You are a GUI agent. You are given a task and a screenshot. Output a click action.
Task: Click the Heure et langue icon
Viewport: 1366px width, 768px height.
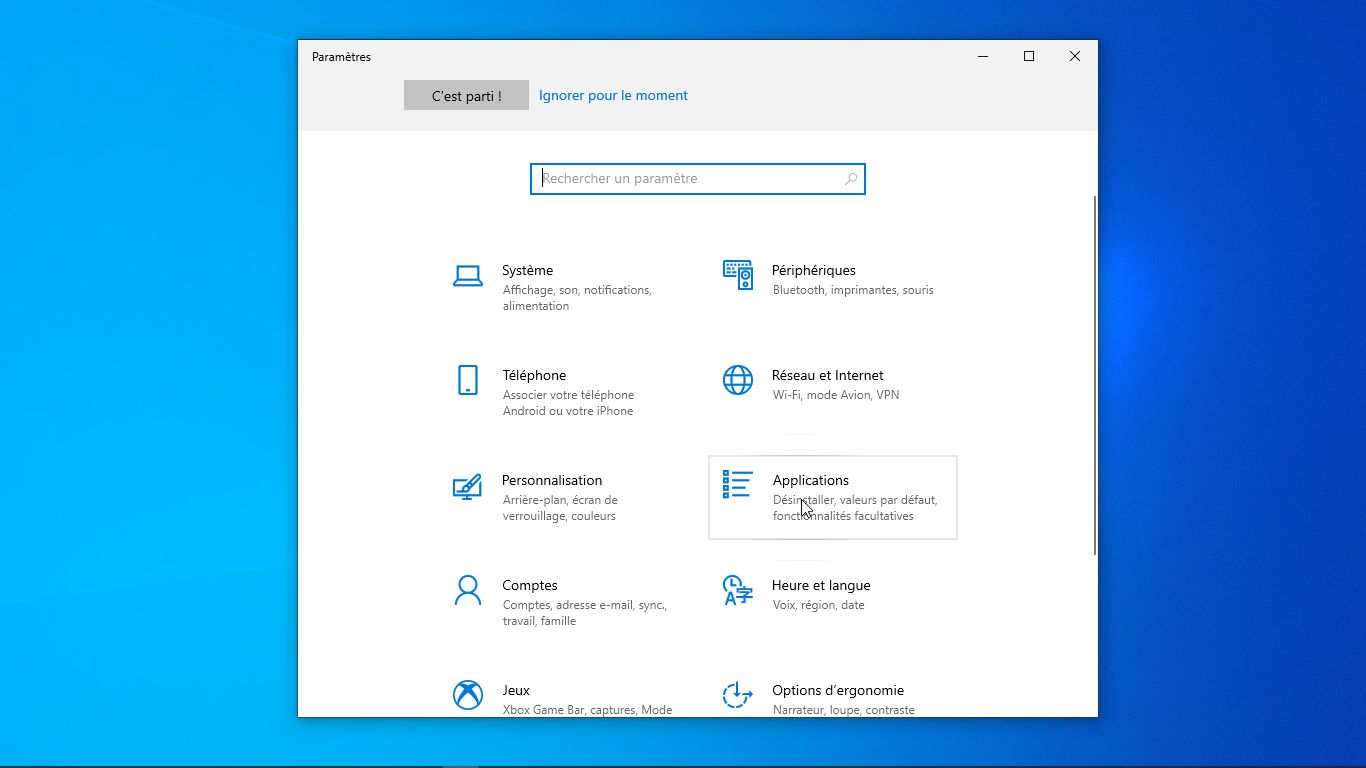(x=737, y=590)
